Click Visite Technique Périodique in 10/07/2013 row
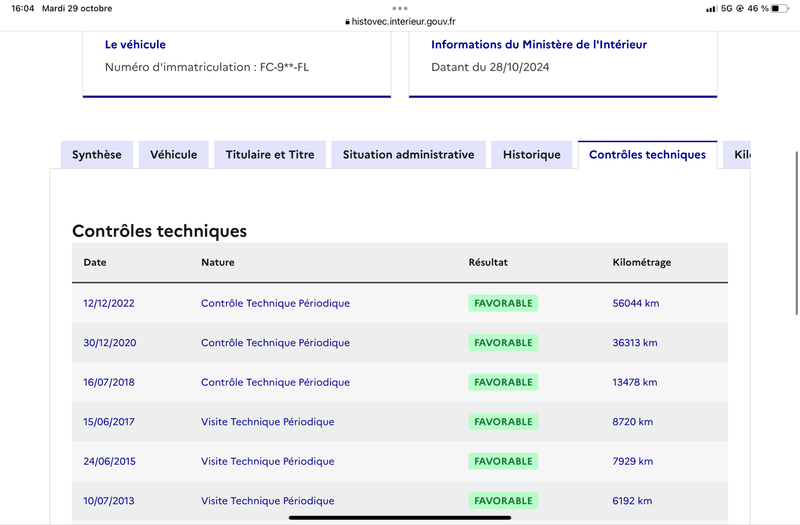This screenshot has height=525, width=800. (x=267, y=501)
